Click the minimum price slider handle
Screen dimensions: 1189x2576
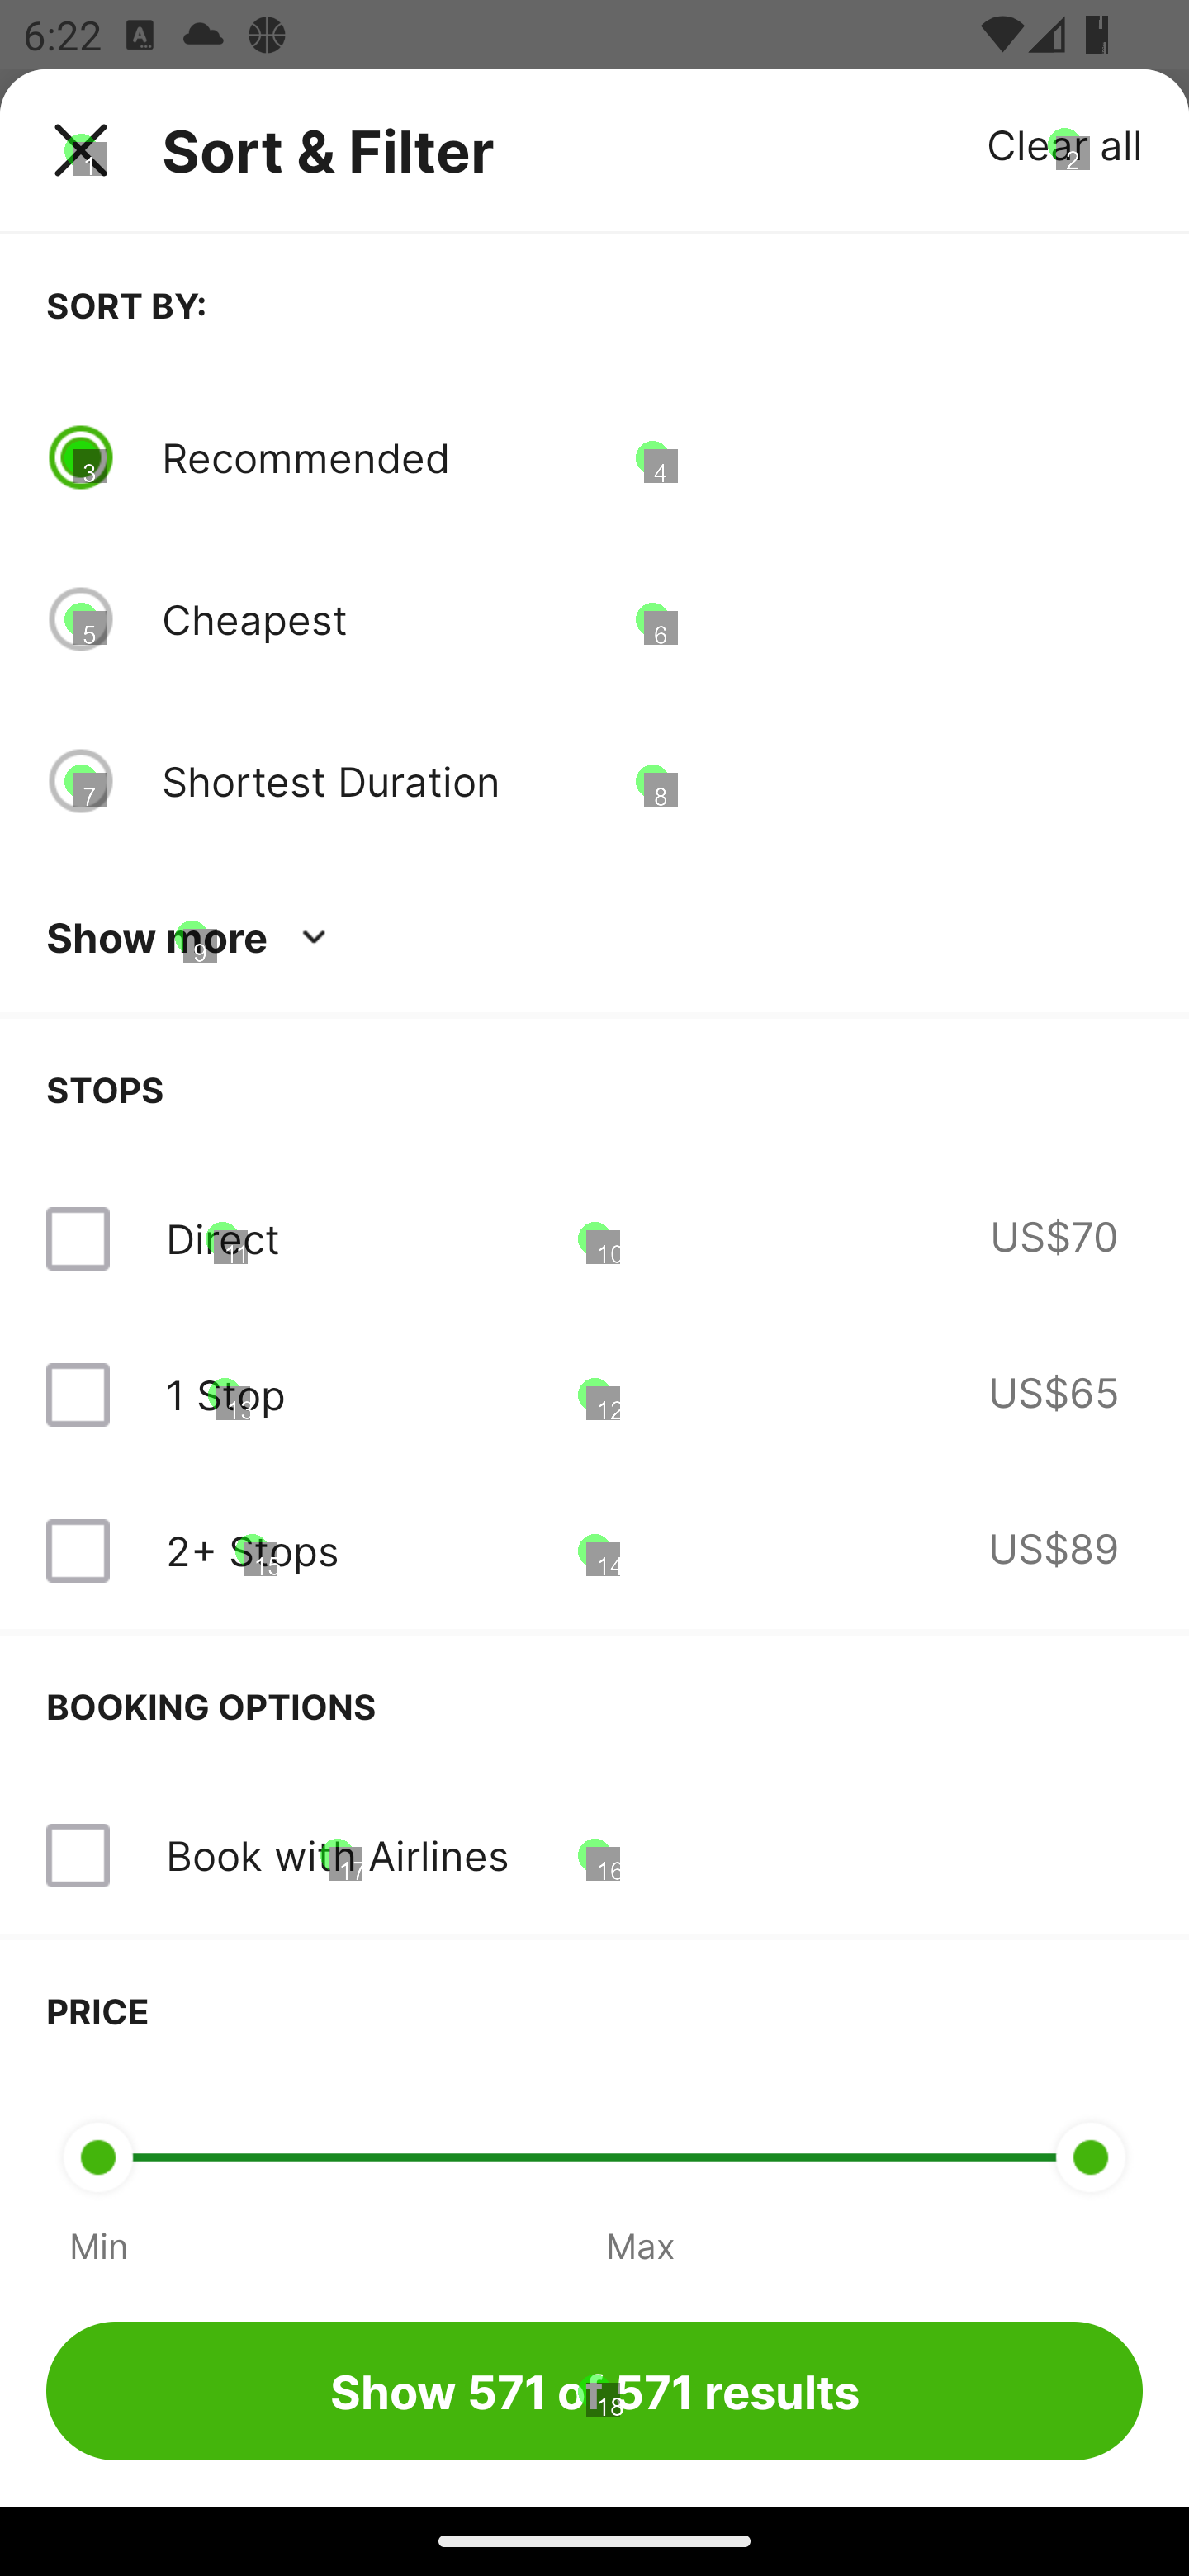tap(98, 2157)
